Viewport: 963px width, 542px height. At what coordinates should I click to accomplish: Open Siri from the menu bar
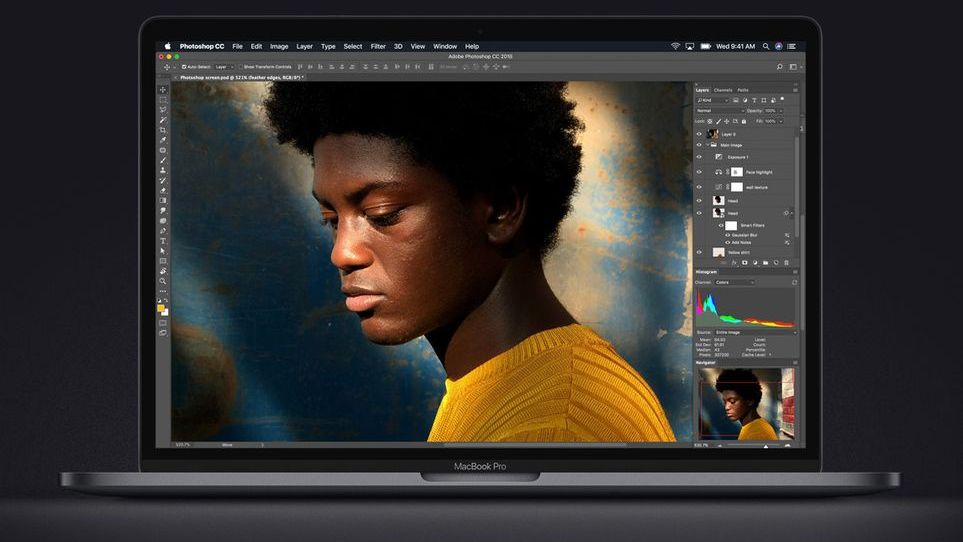click(779, 46)
